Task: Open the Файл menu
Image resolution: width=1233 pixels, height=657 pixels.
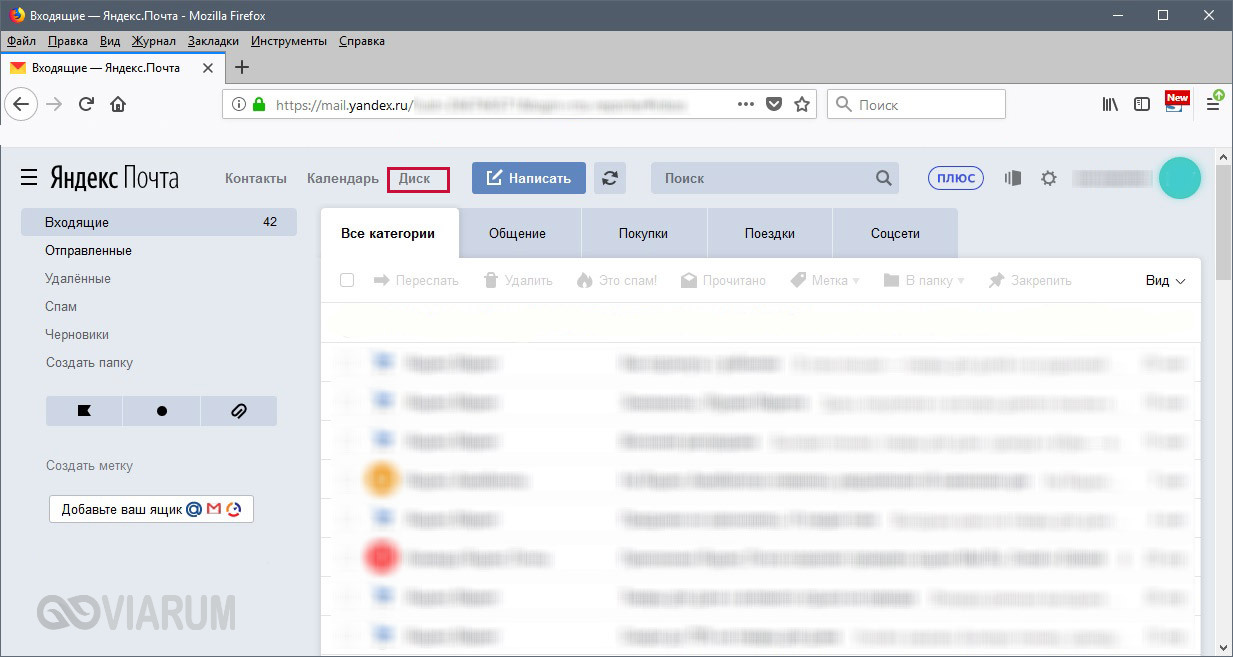Action: click(x=21, y=41)
